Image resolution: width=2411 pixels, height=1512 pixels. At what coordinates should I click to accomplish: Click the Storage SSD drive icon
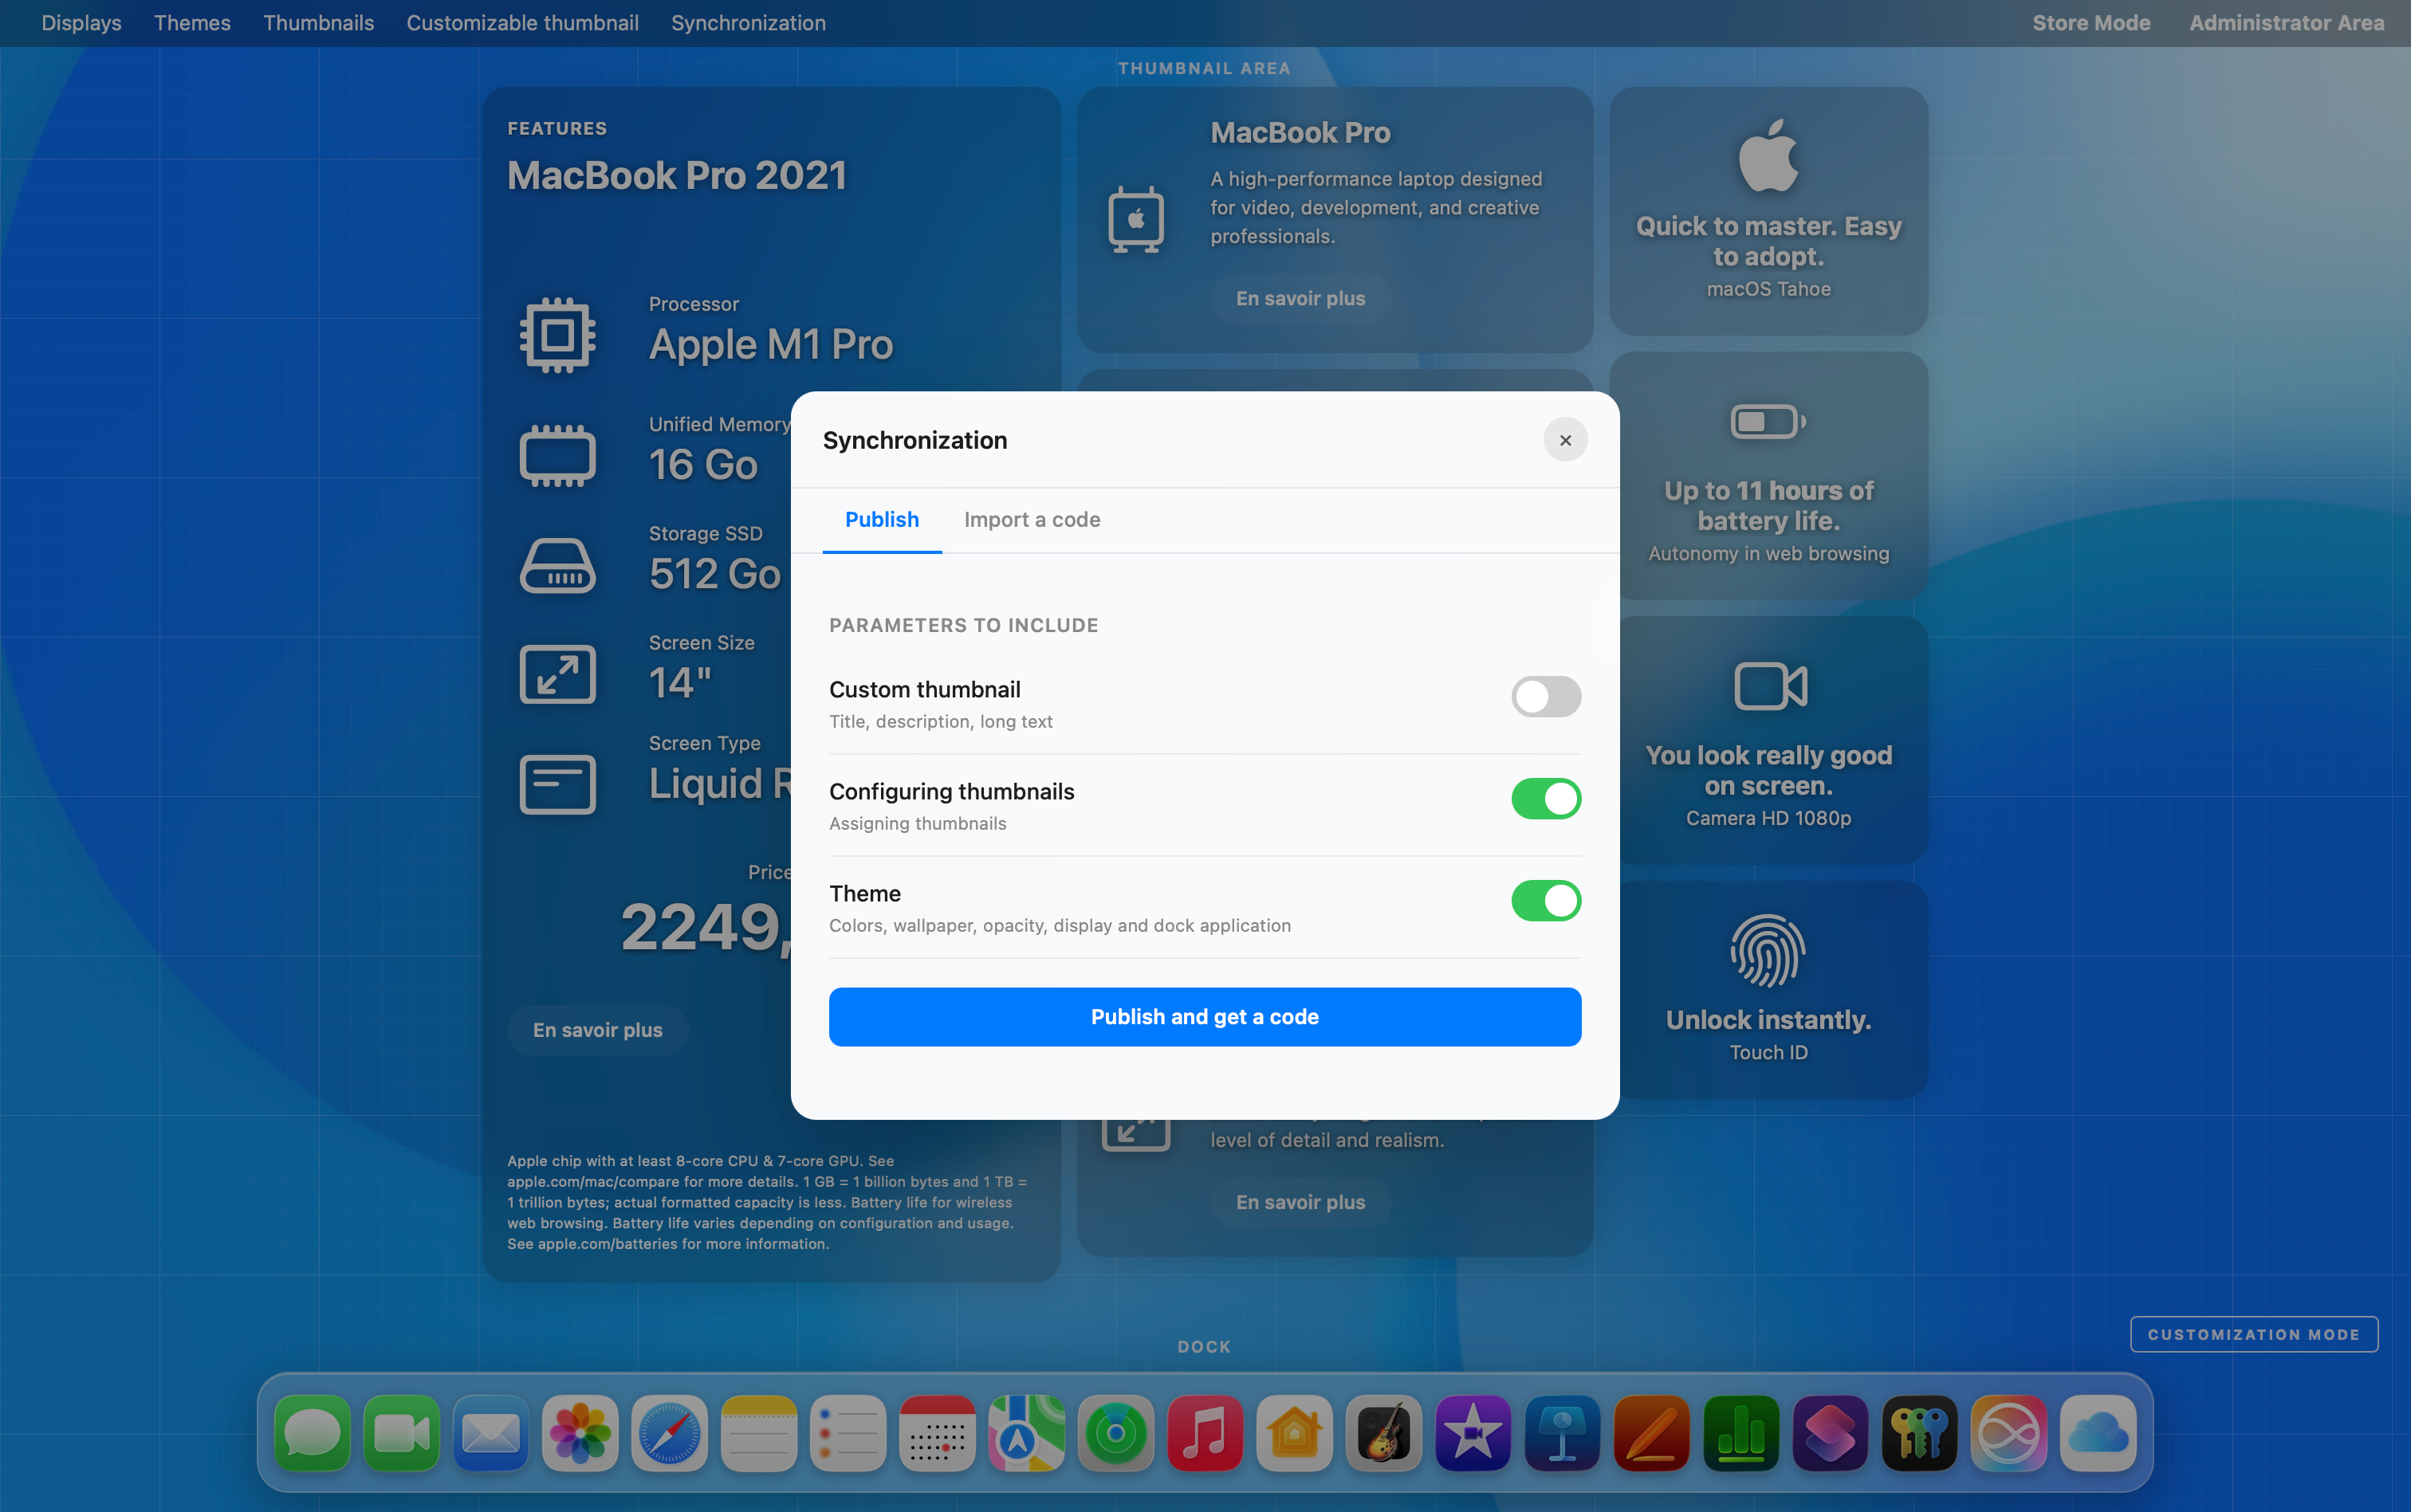(558, 565)
